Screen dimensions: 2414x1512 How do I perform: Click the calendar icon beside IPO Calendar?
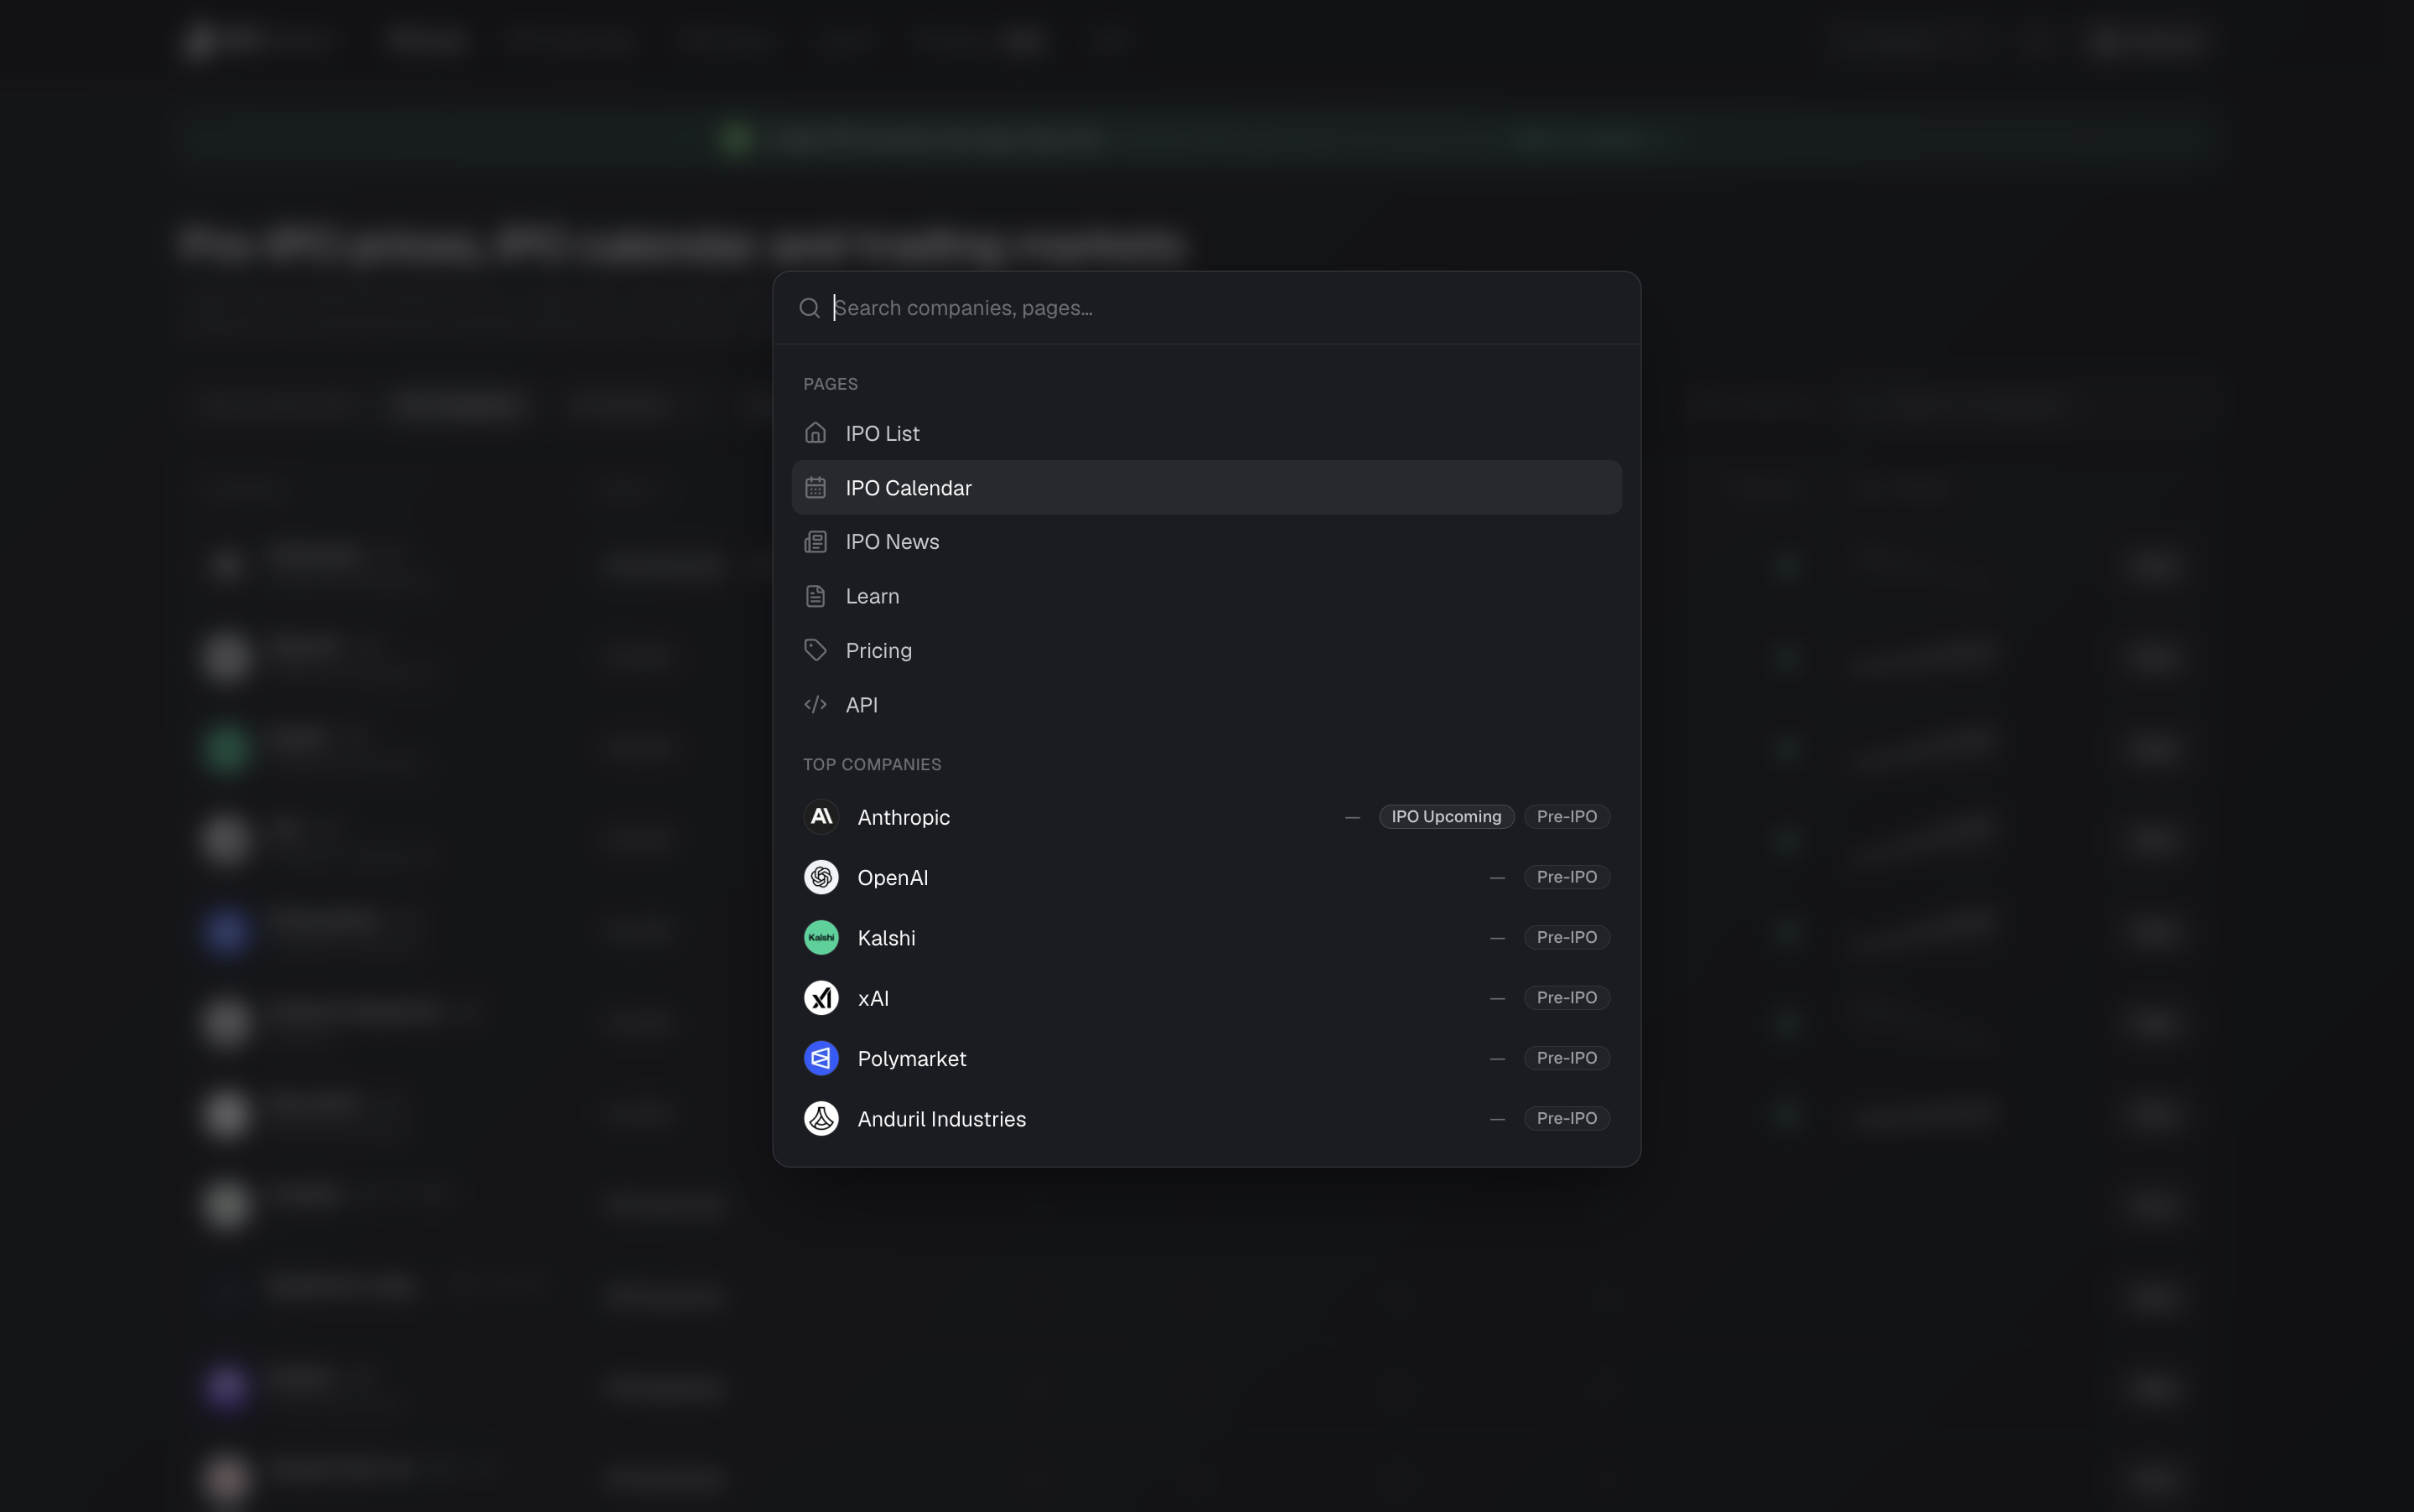(815, 488)
